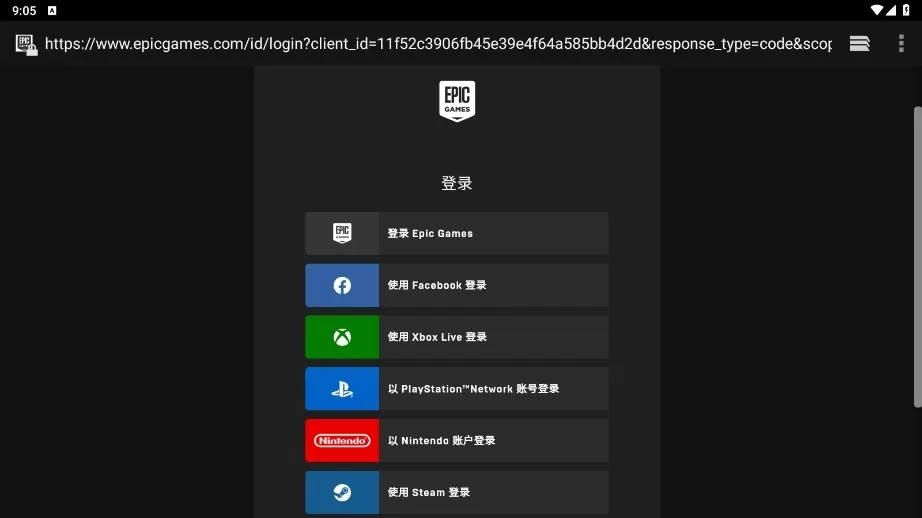This screenshot has width=922, height=518.
Task: Tap the battery status icon
Action: (906, 10)
